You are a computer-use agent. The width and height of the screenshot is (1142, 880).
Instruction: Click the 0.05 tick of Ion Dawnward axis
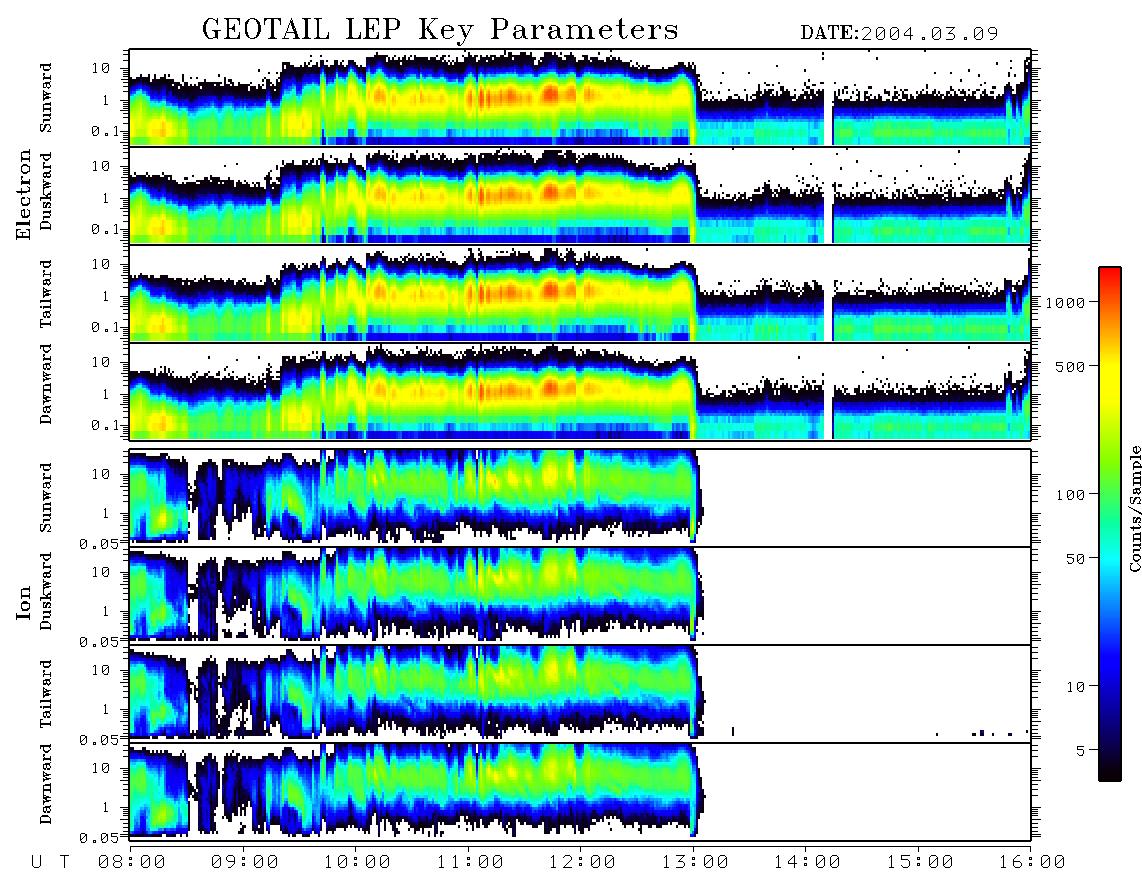coord(99,838)
